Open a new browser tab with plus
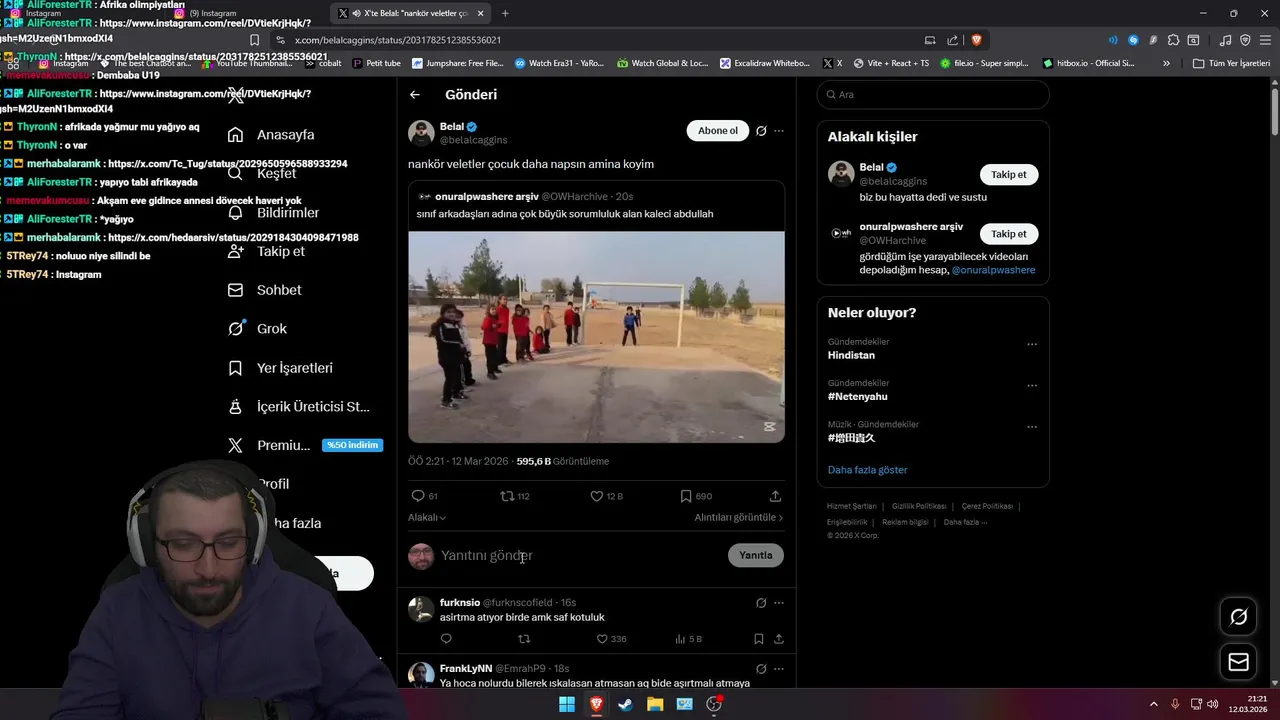This screenshot has width=1280, height=720. tap(505, 13)
